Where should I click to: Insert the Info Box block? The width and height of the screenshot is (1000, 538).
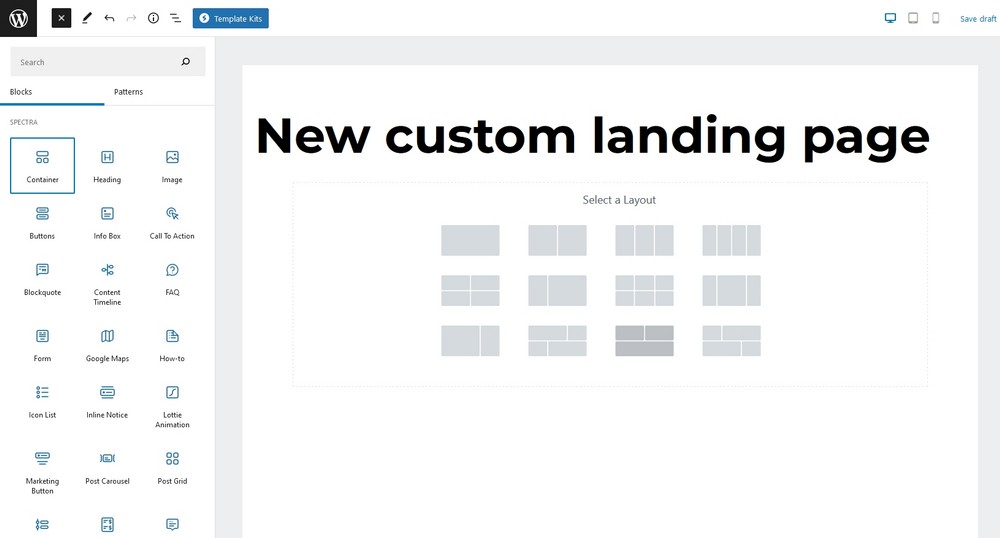(x=107, y=222)
